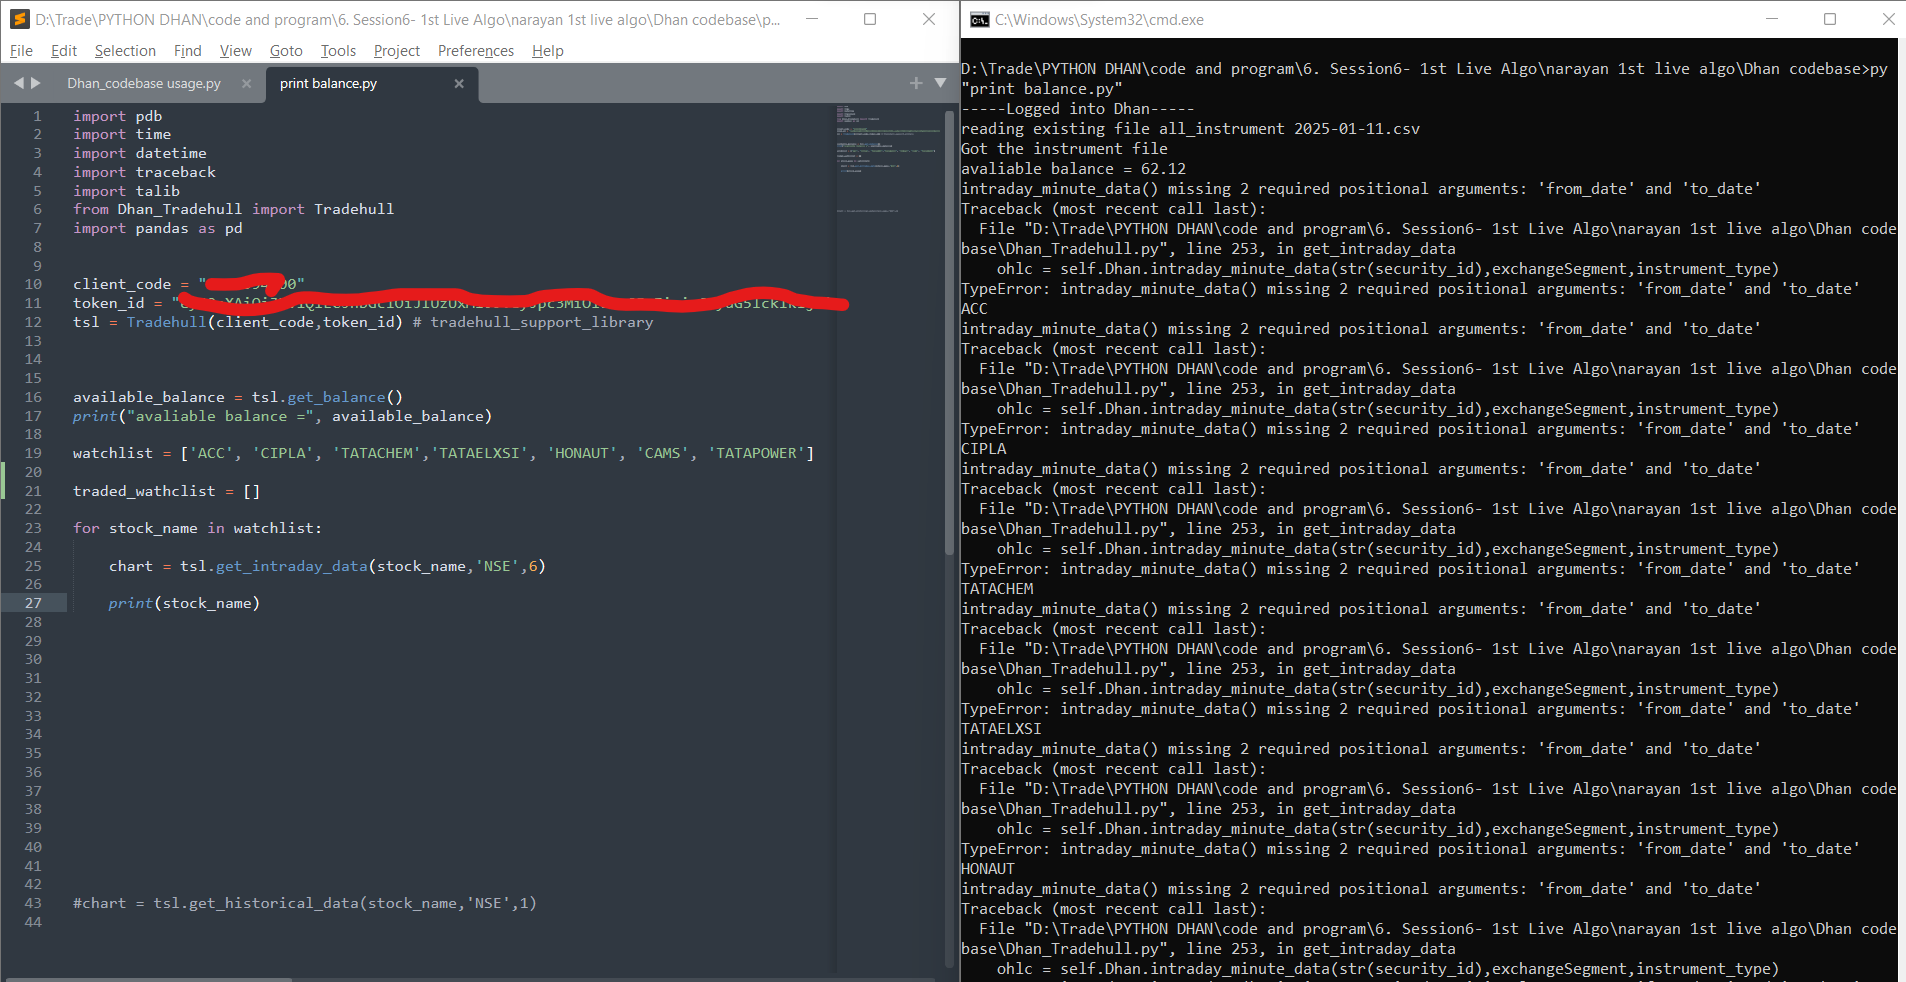Open the Tools menu
Screen dimensions: 1906x982
pos(338,51)
